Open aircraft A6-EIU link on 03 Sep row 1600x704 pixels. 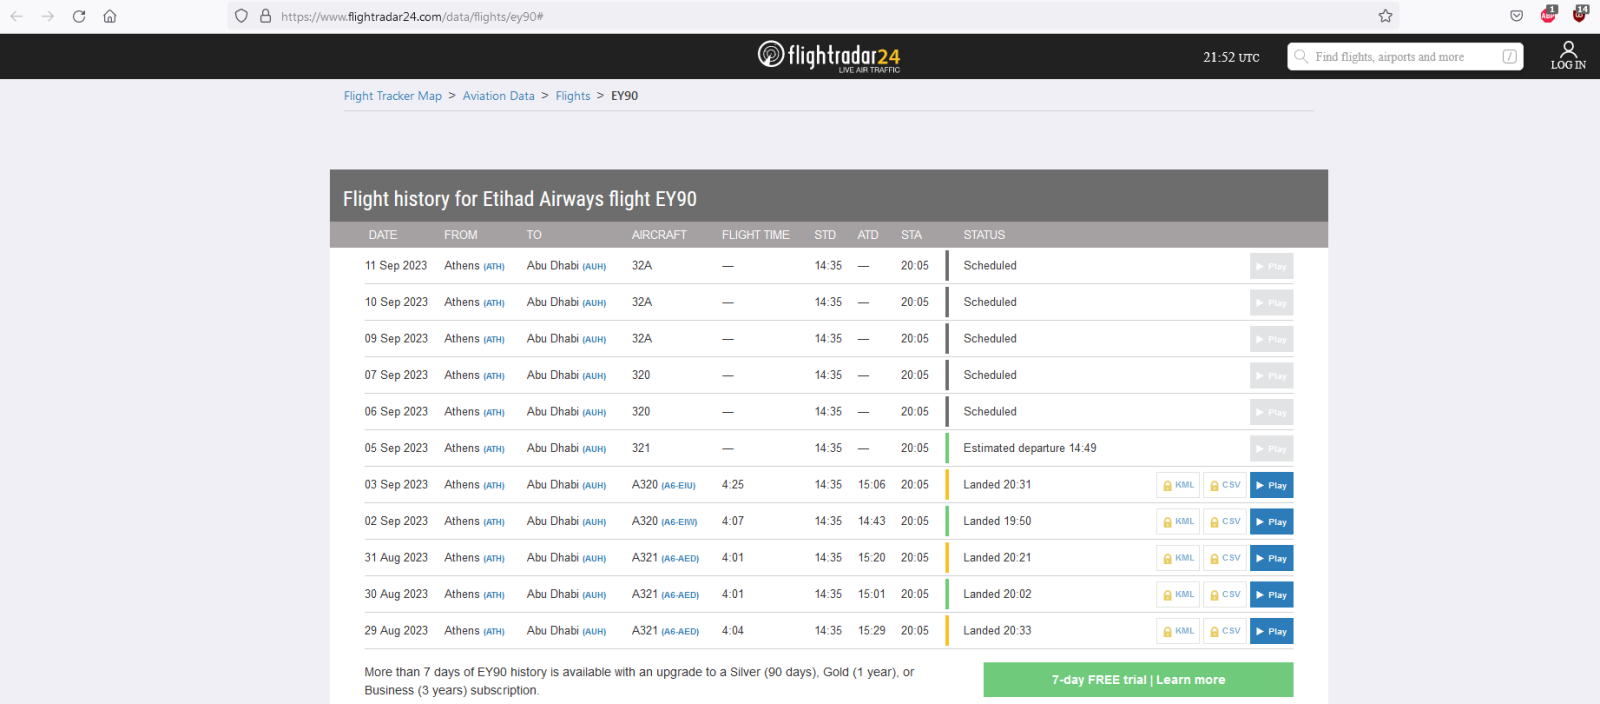tap(678, 486)
